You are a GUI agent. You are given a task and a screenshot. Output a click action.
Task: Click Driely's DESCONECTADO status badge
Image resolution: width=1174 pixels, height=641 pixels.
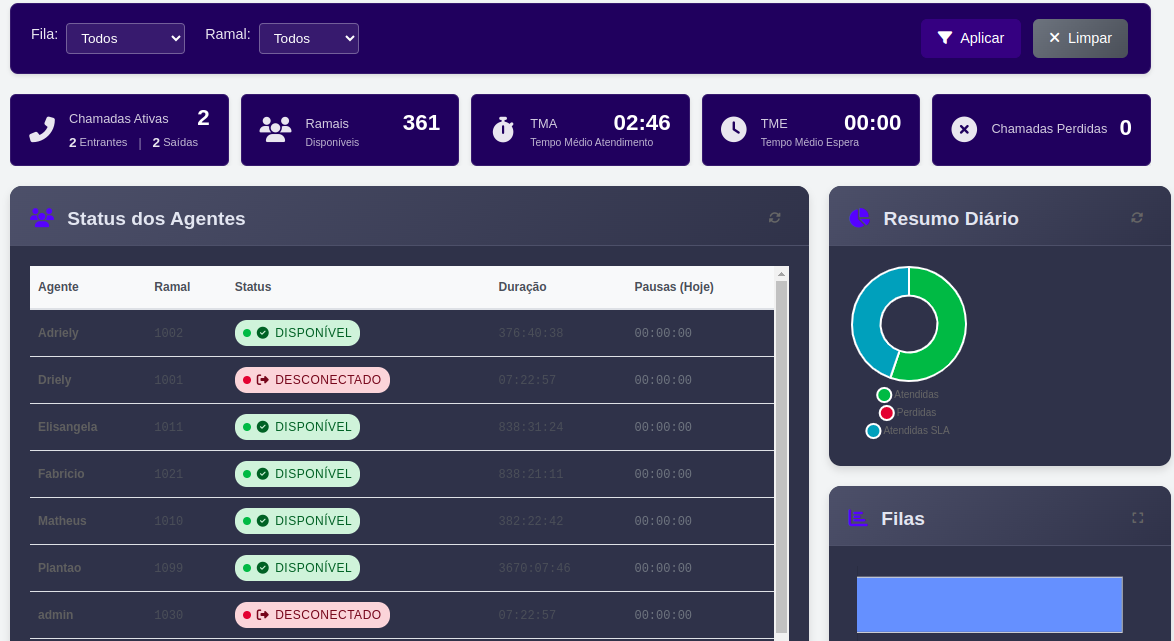click(x=312, y=380)
